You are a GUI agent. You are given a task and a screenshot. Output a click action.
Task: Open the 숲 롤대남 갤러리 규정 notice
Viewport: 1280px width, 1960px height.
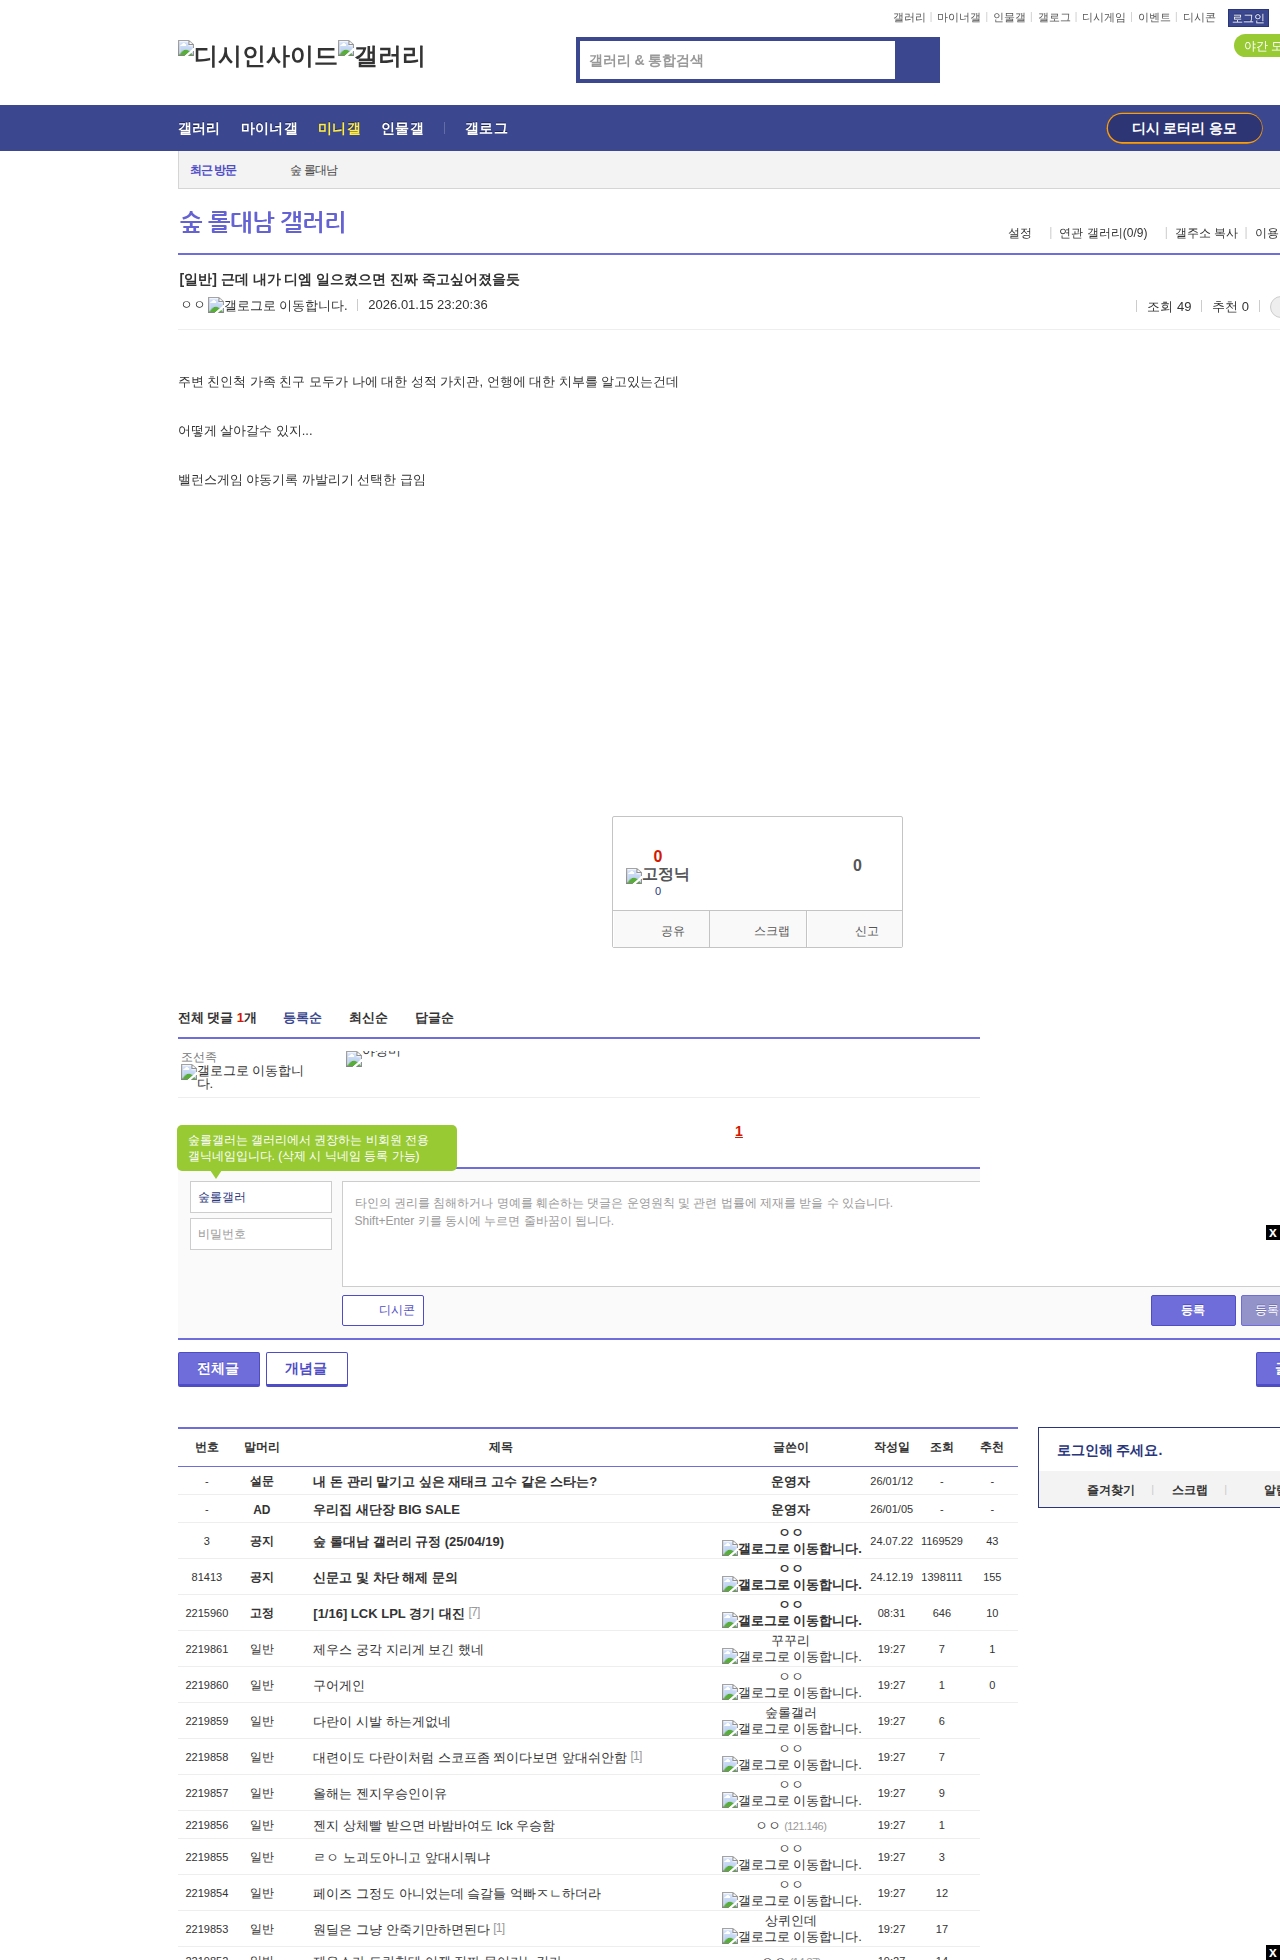pyautogui.click(x=408, y=1541)
